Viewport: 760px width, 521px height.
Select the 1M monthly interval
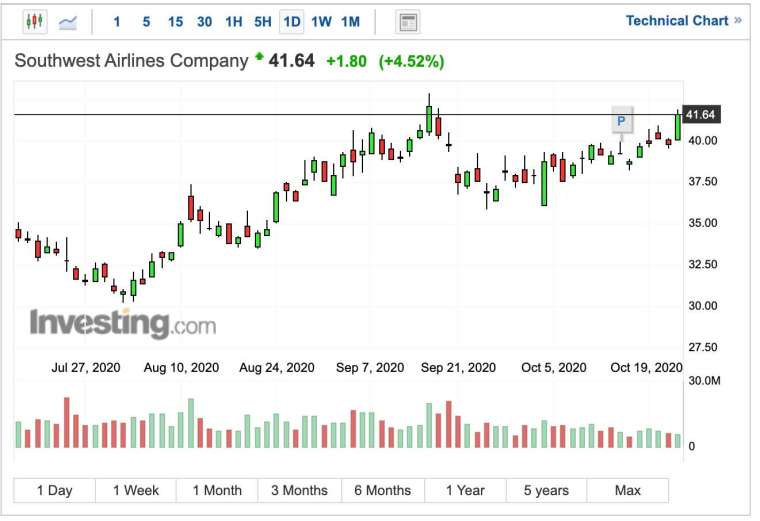(350, 22)
